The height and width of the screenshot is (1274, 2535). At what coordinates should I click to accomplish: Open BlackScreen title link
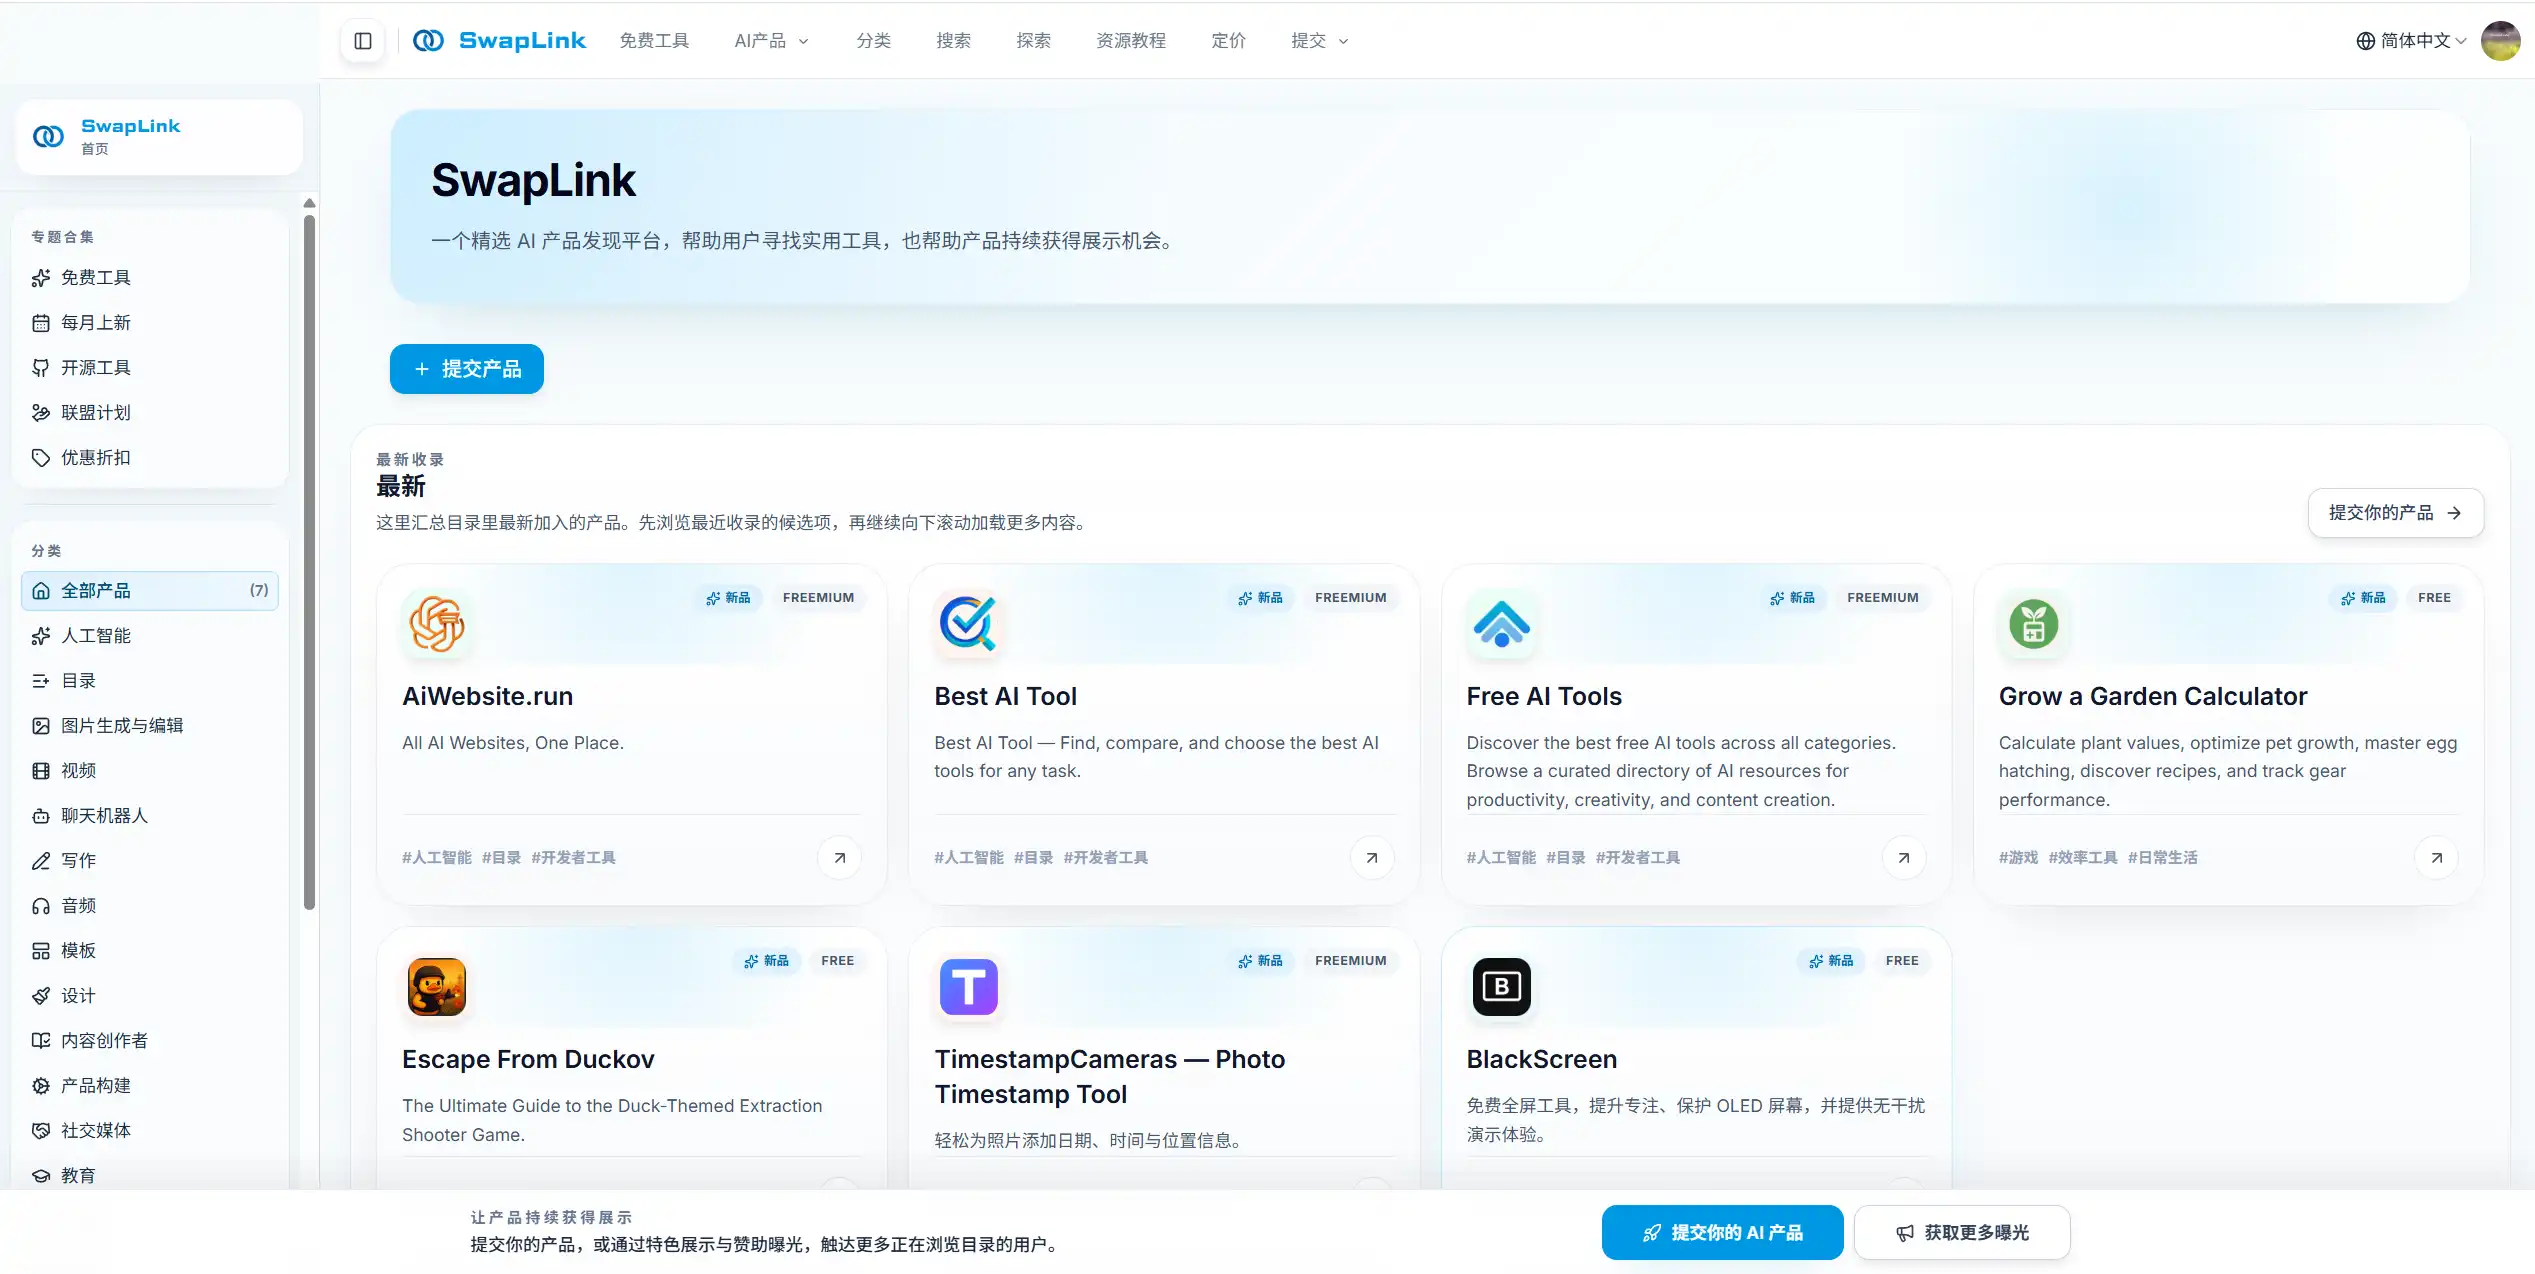click(1541, 1060)
